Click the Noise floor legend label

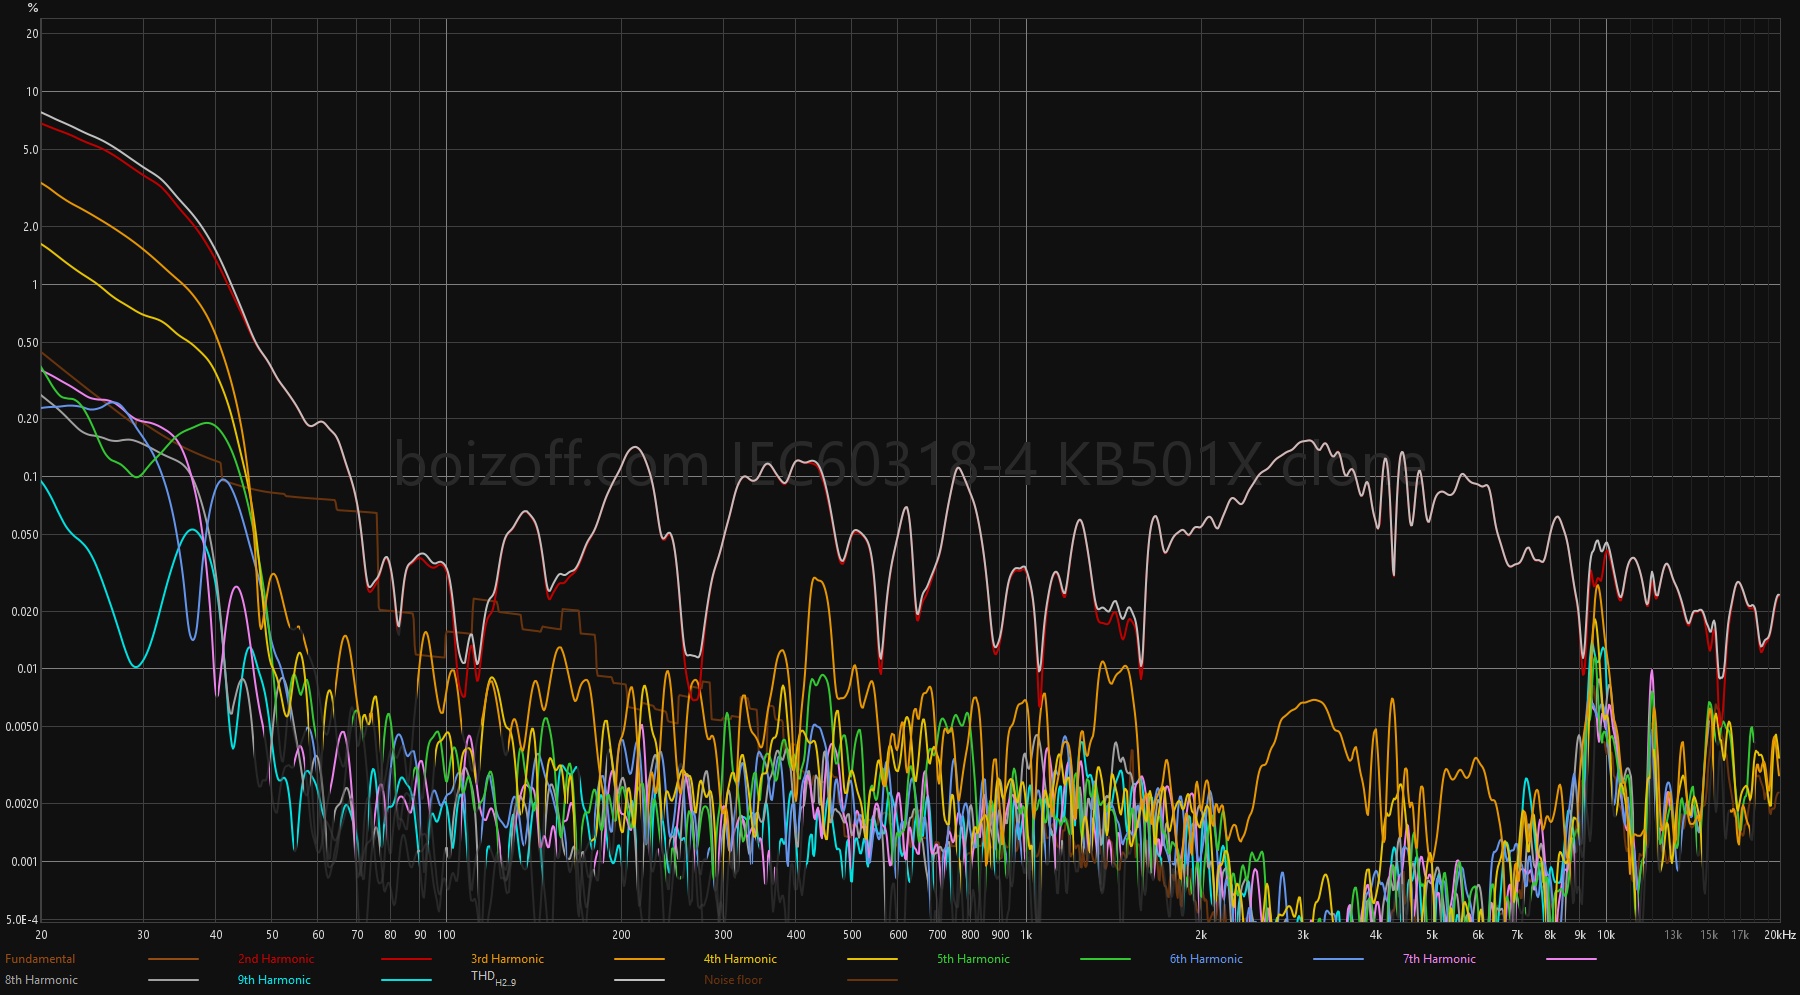pos(733,980)
